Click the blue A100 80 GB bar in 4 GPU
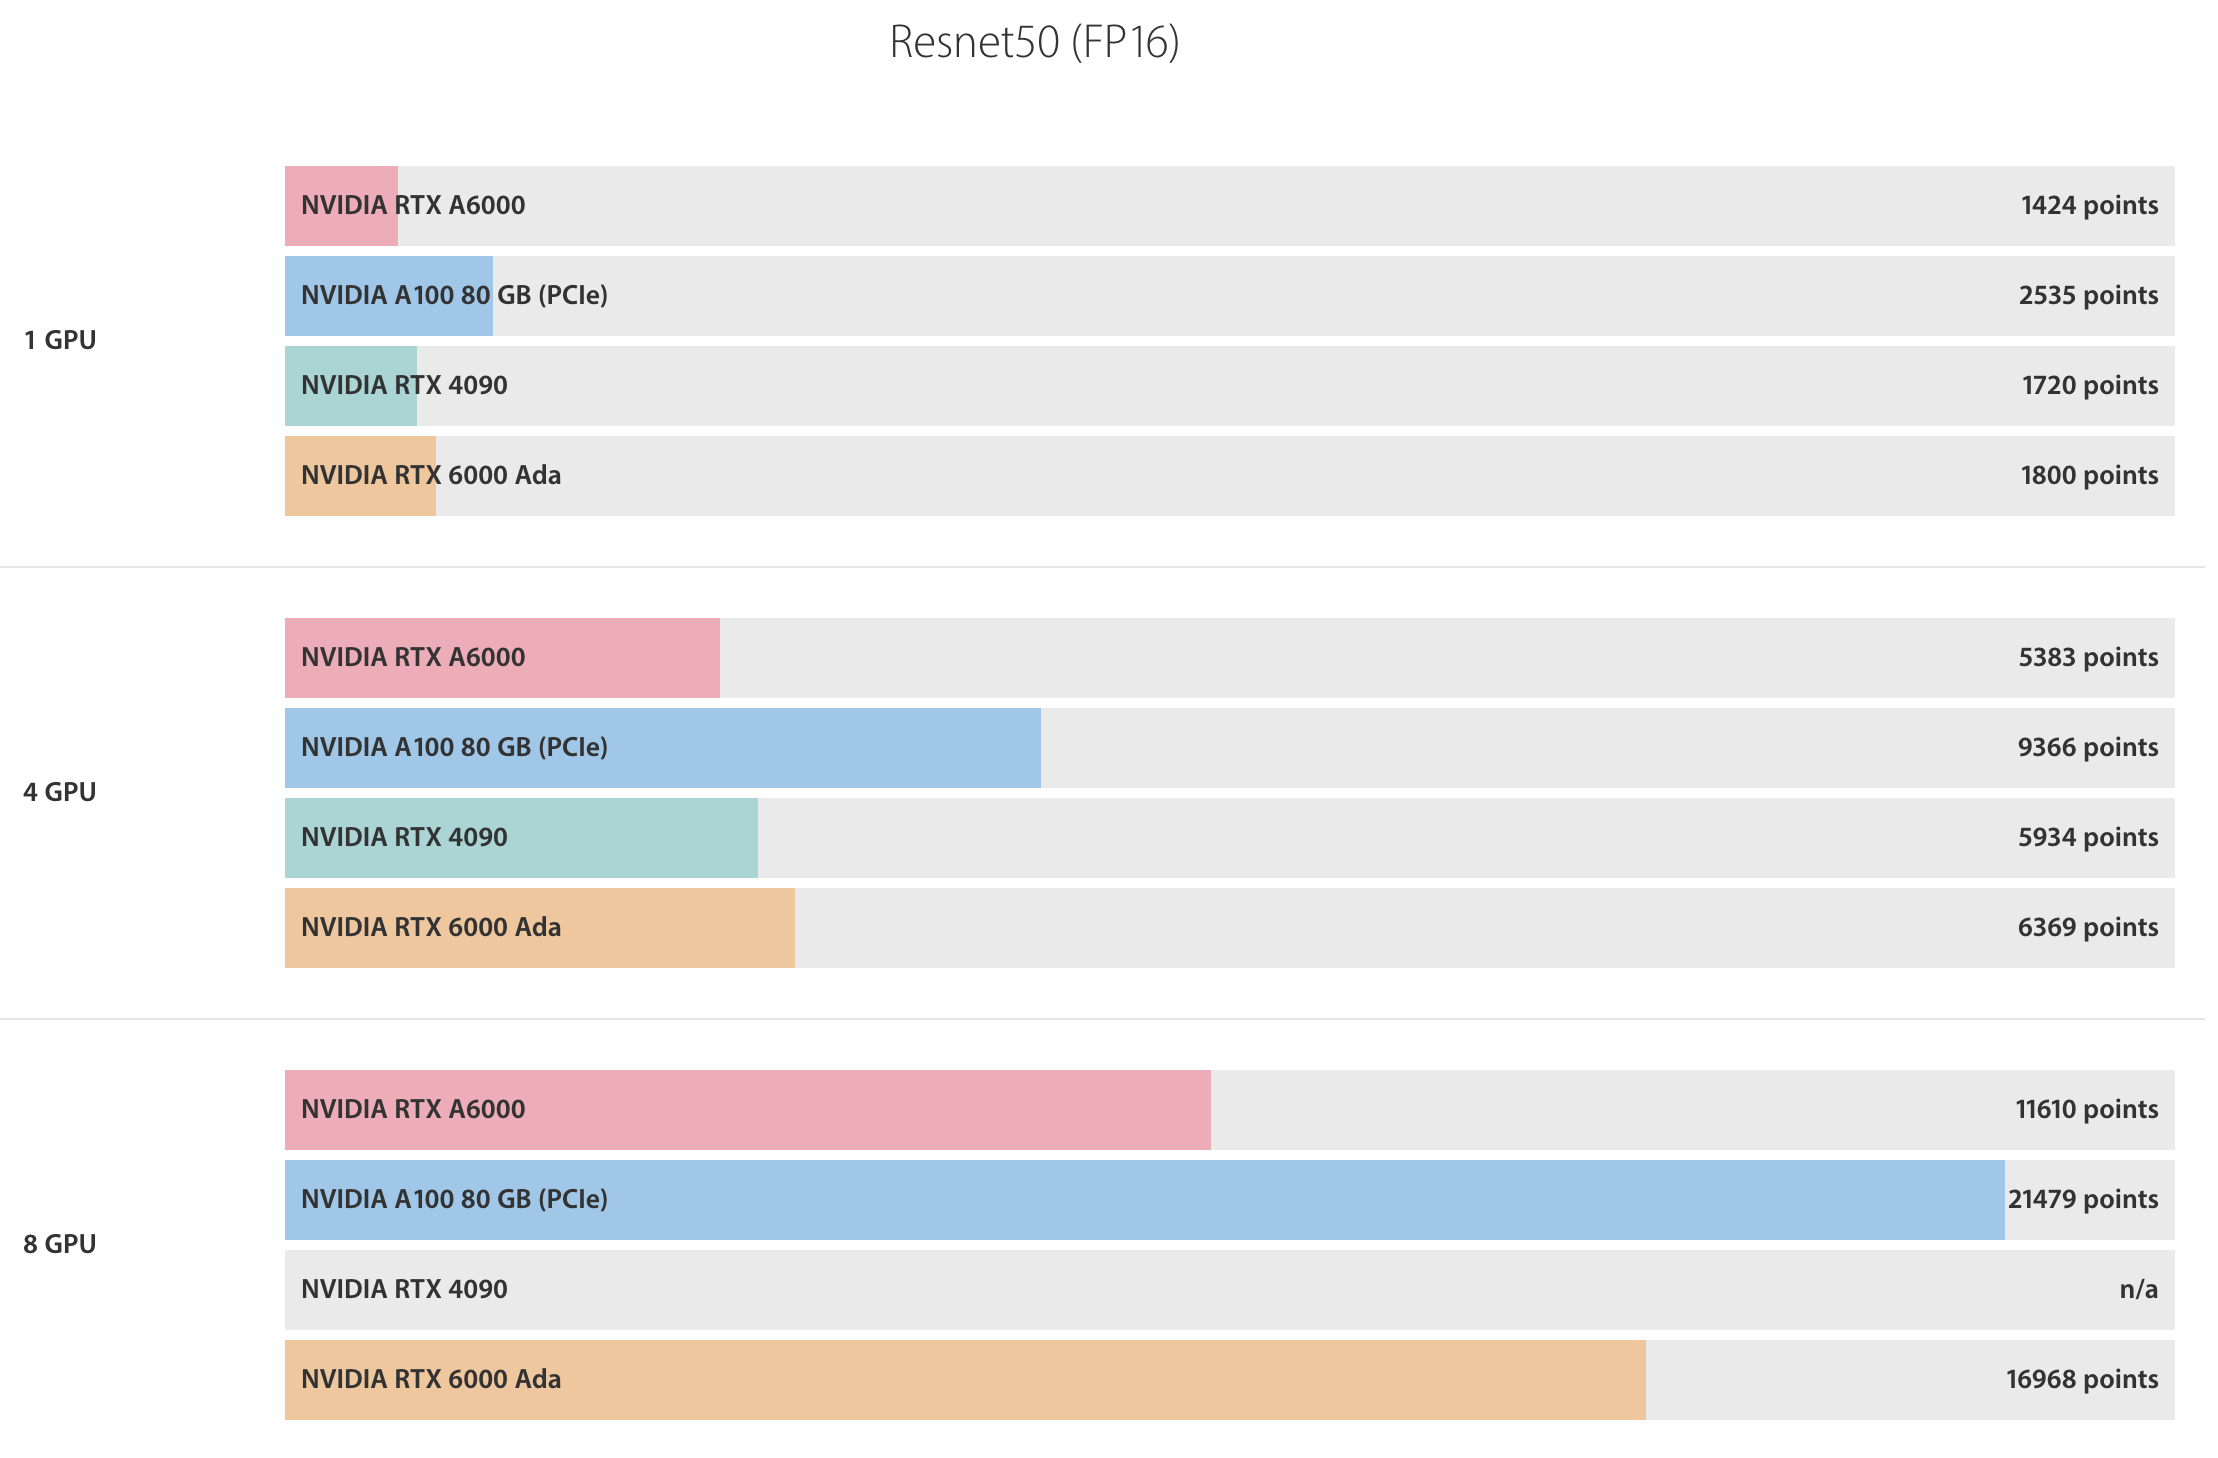This screenshot has width=2218, height=1458. 663,748
